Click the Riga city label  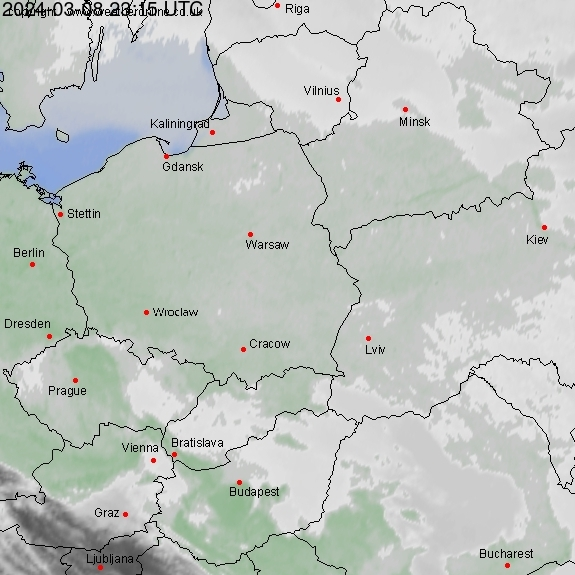(297, 9)
